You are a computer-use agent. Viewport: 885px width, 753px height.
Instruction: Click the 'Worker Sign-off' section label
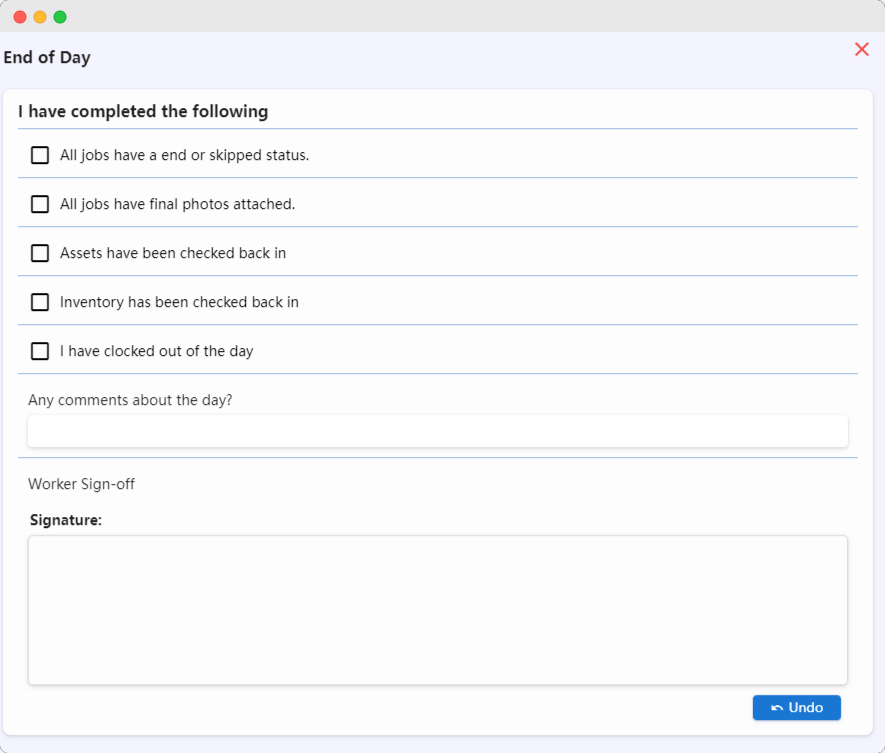click(81, 484)
